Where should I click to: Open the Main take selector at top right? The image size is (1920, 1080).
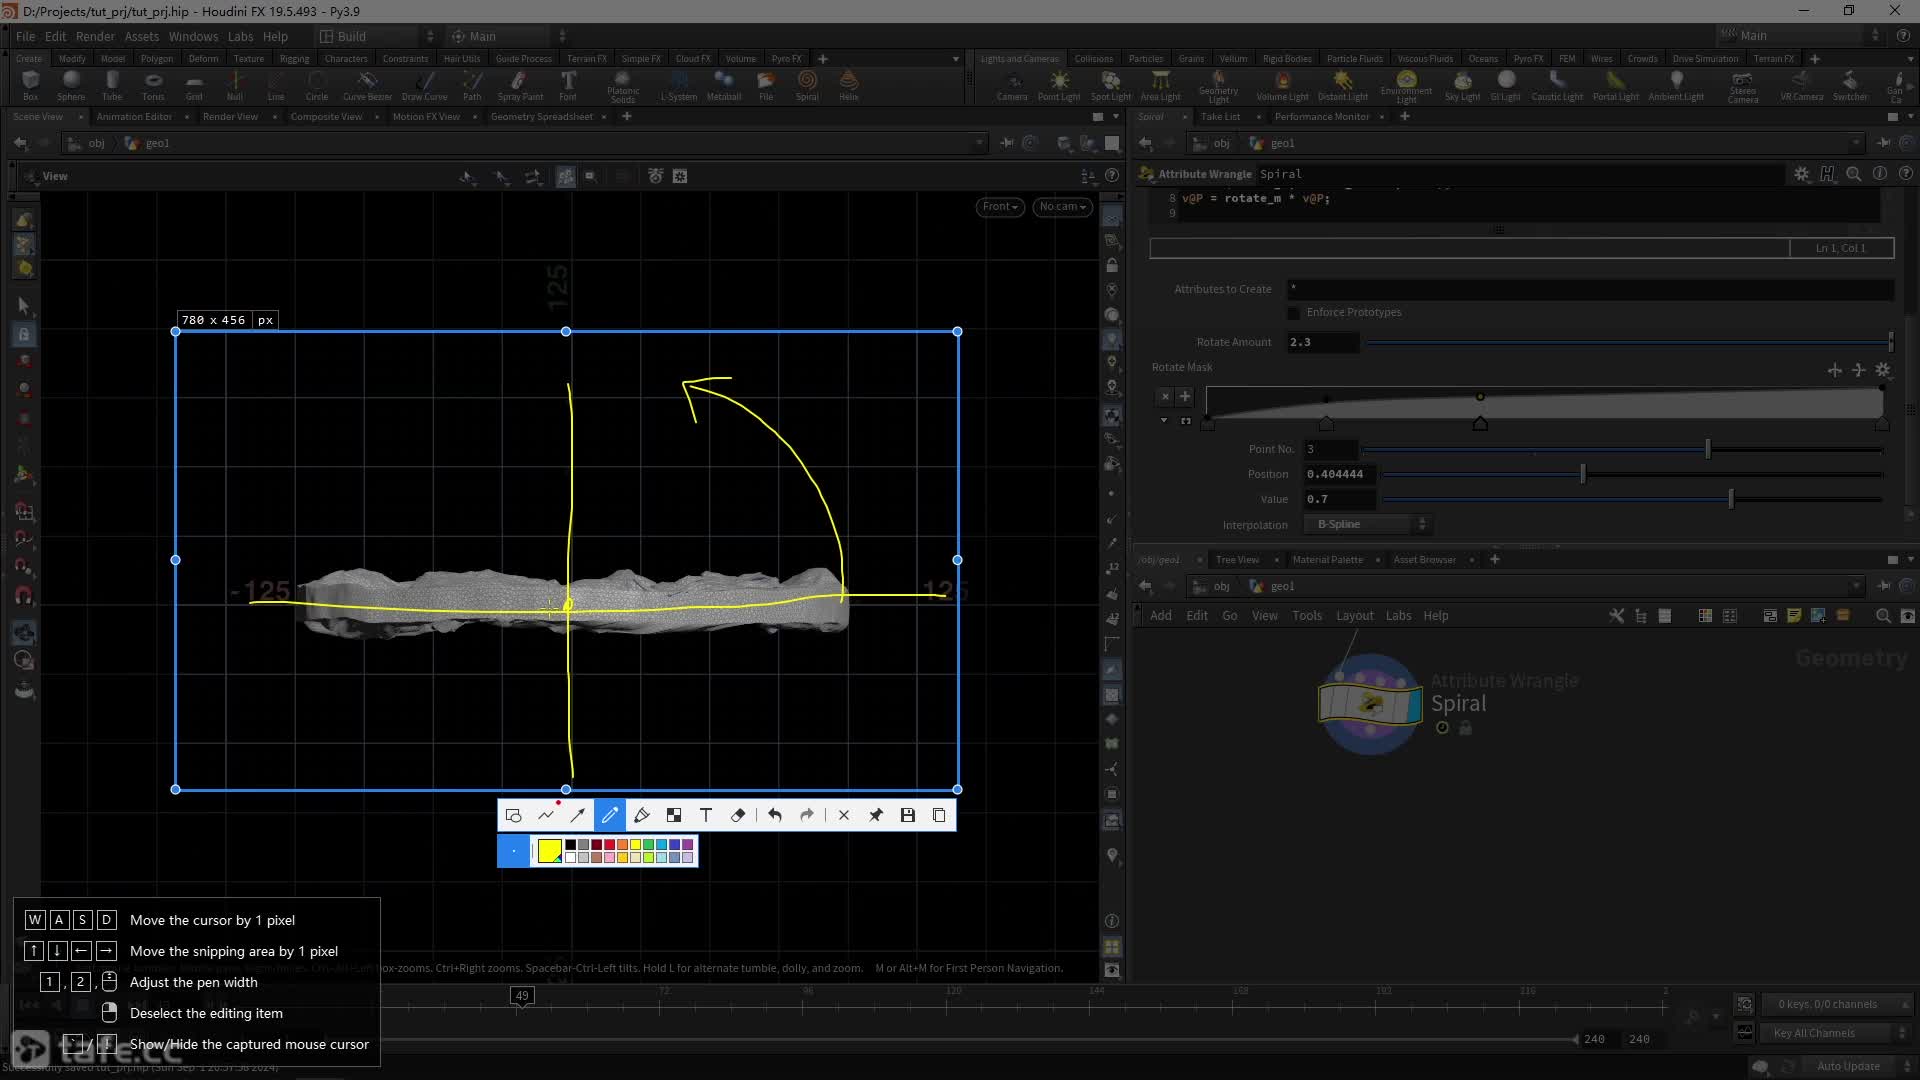(x=1800, y=36)
